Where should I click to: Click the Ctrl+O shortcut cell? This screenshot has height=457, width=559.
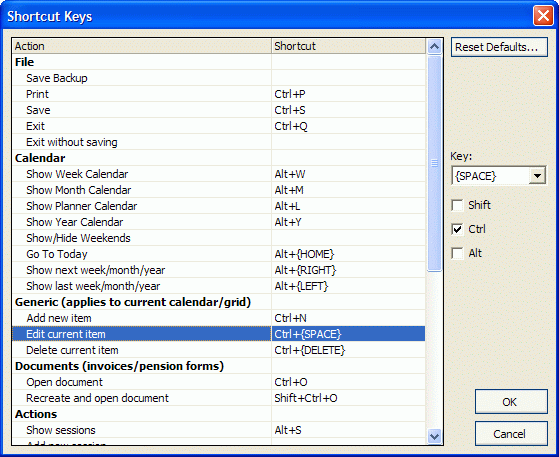pos(349,382)
